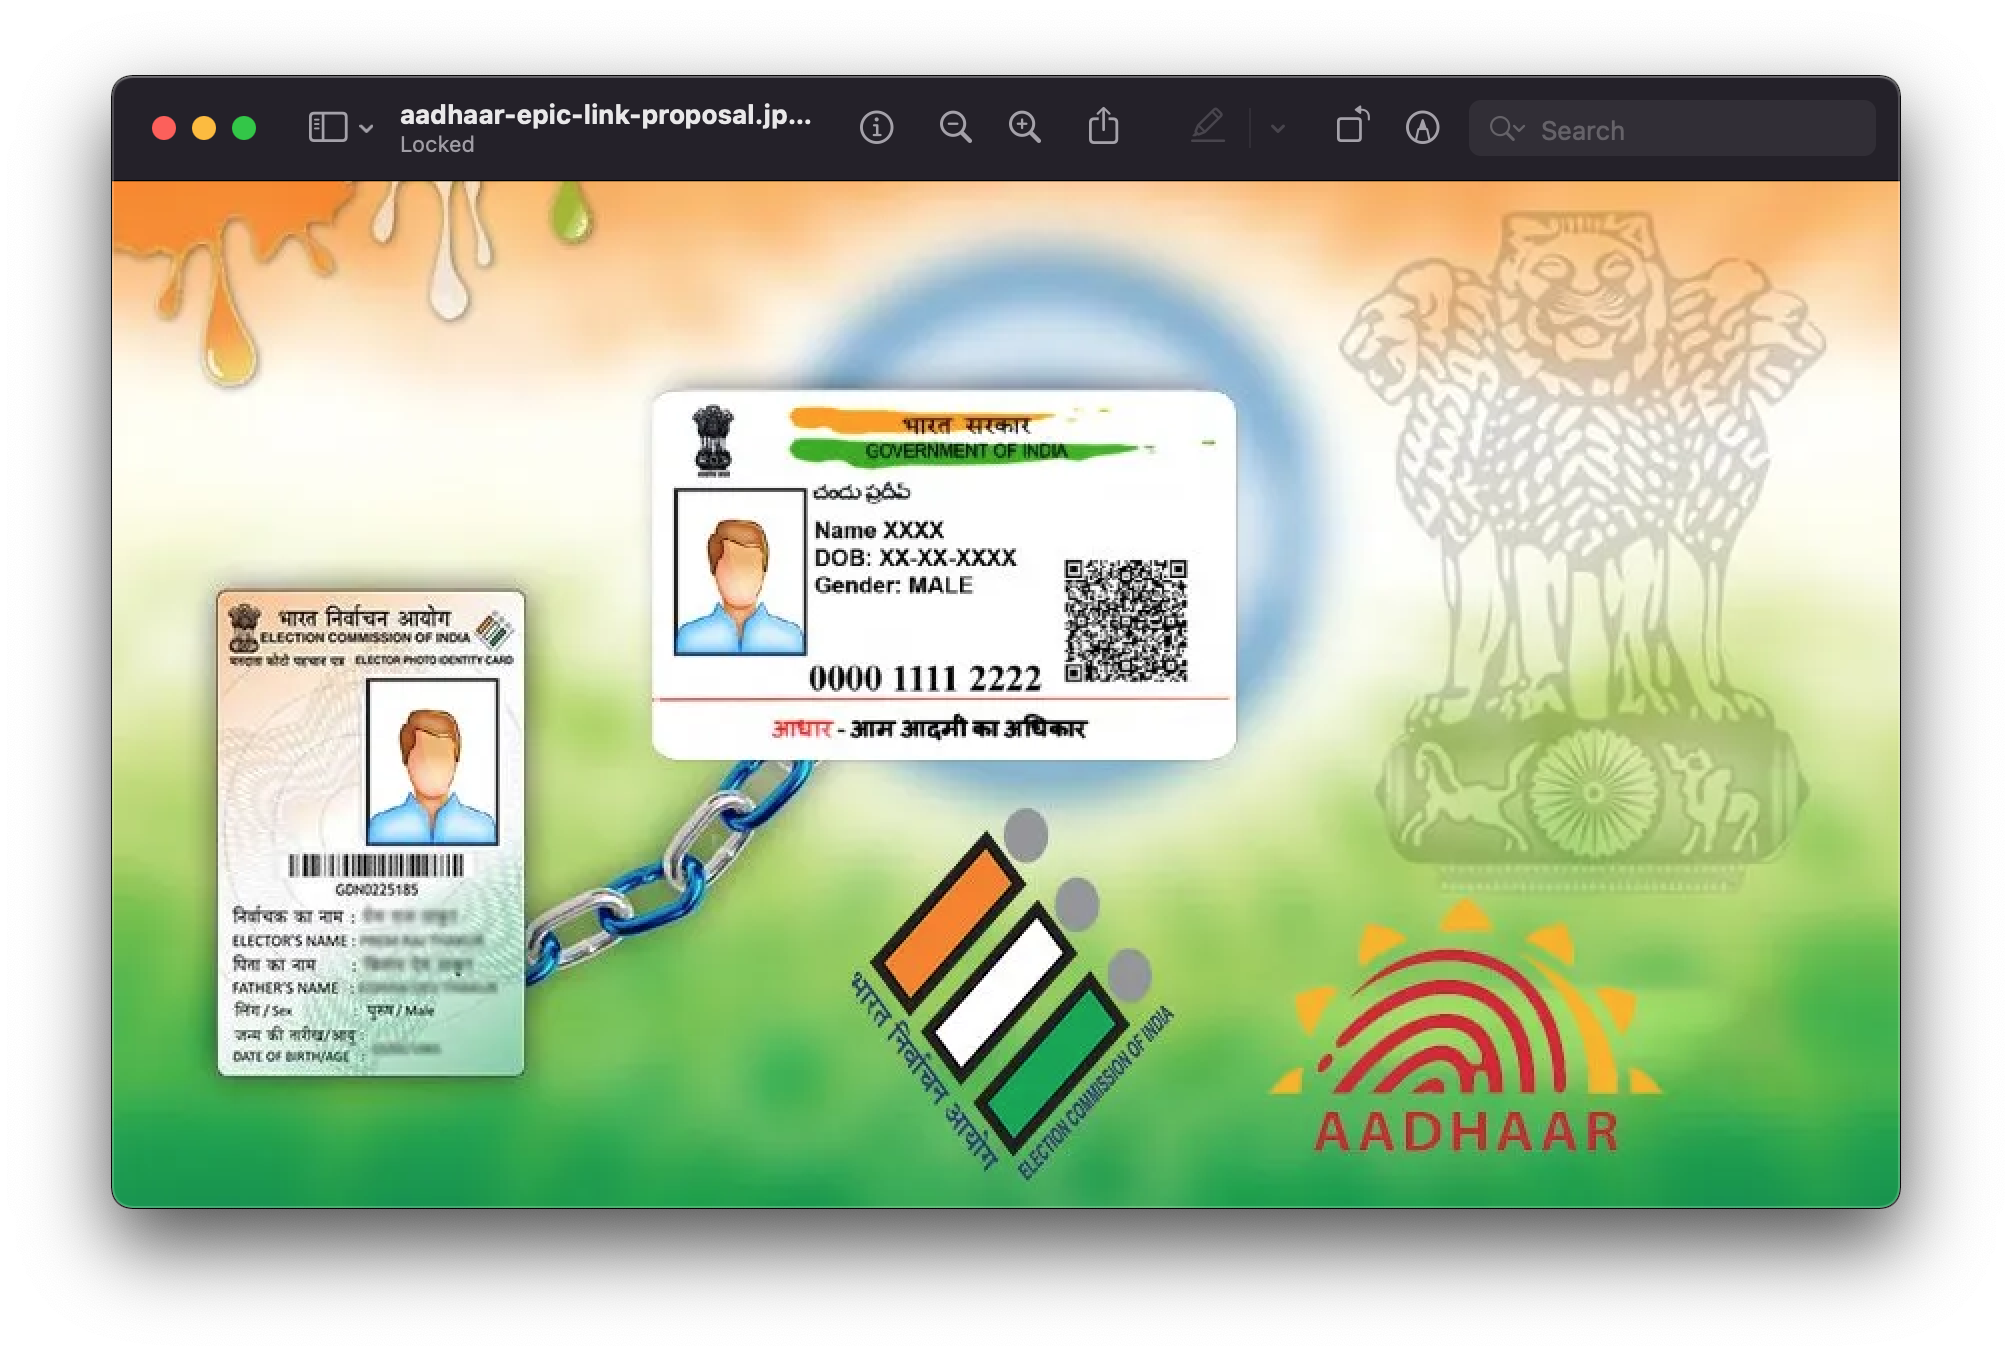The height and width of the screenshot is (1356, 2012).
Task: Close the Preview window
Action: 164,128
